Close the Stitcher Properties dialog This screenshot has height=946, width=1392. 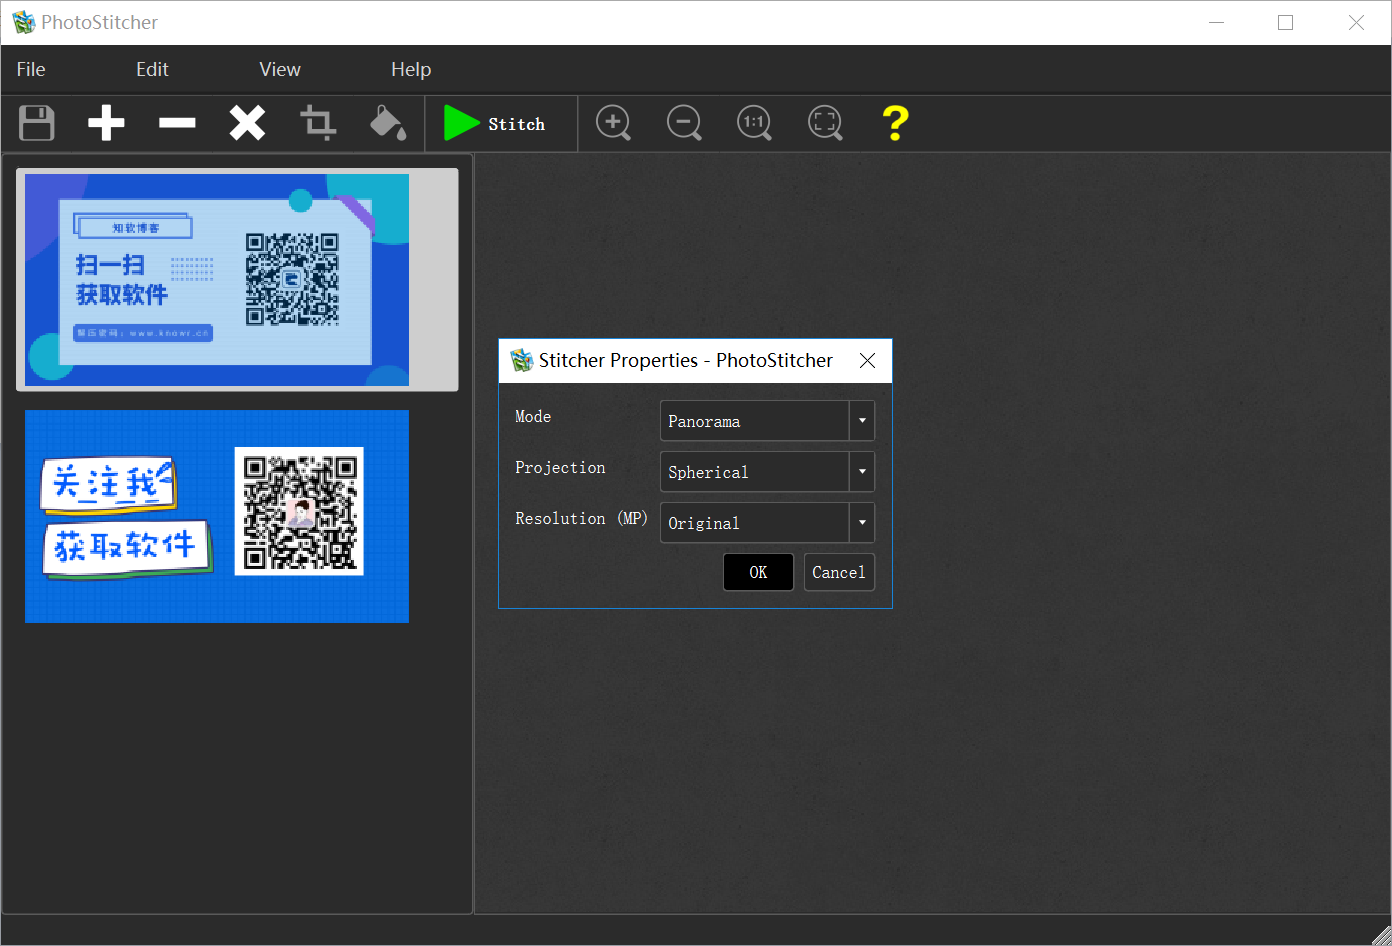(867, 361)
